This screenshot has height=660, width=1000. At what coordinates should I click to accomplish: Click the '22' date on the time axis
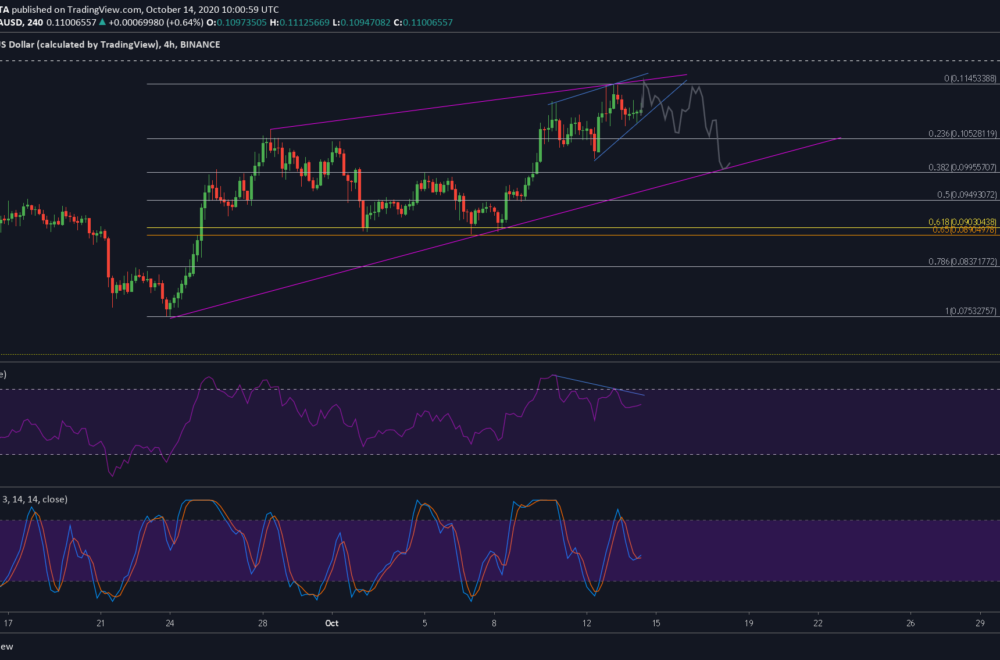coord(818,623)
